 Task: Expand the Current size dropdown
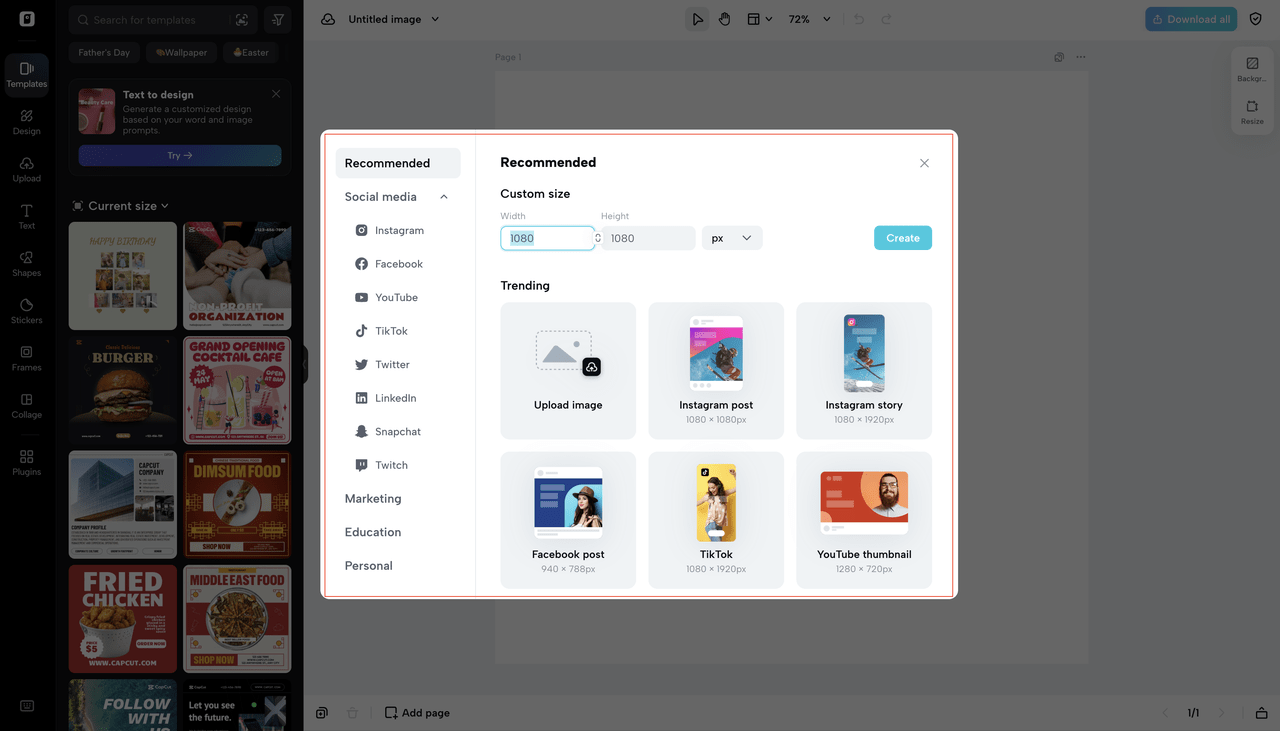121,206
